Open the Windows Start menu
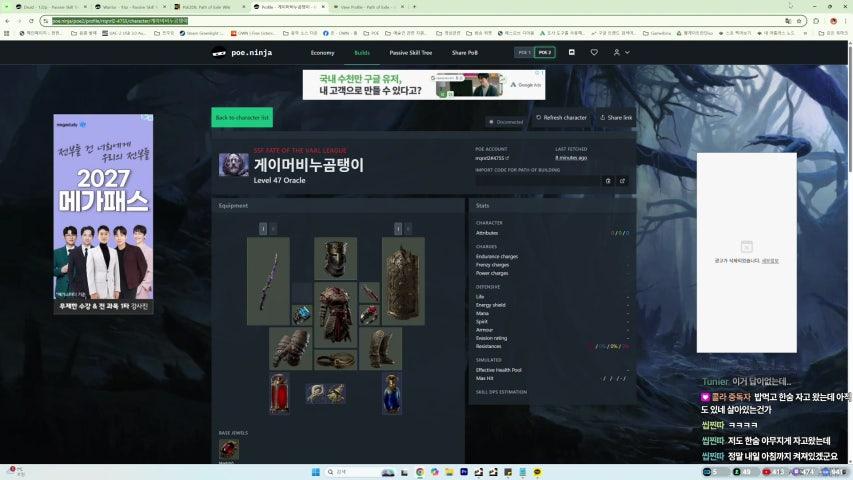 point(316,472)
